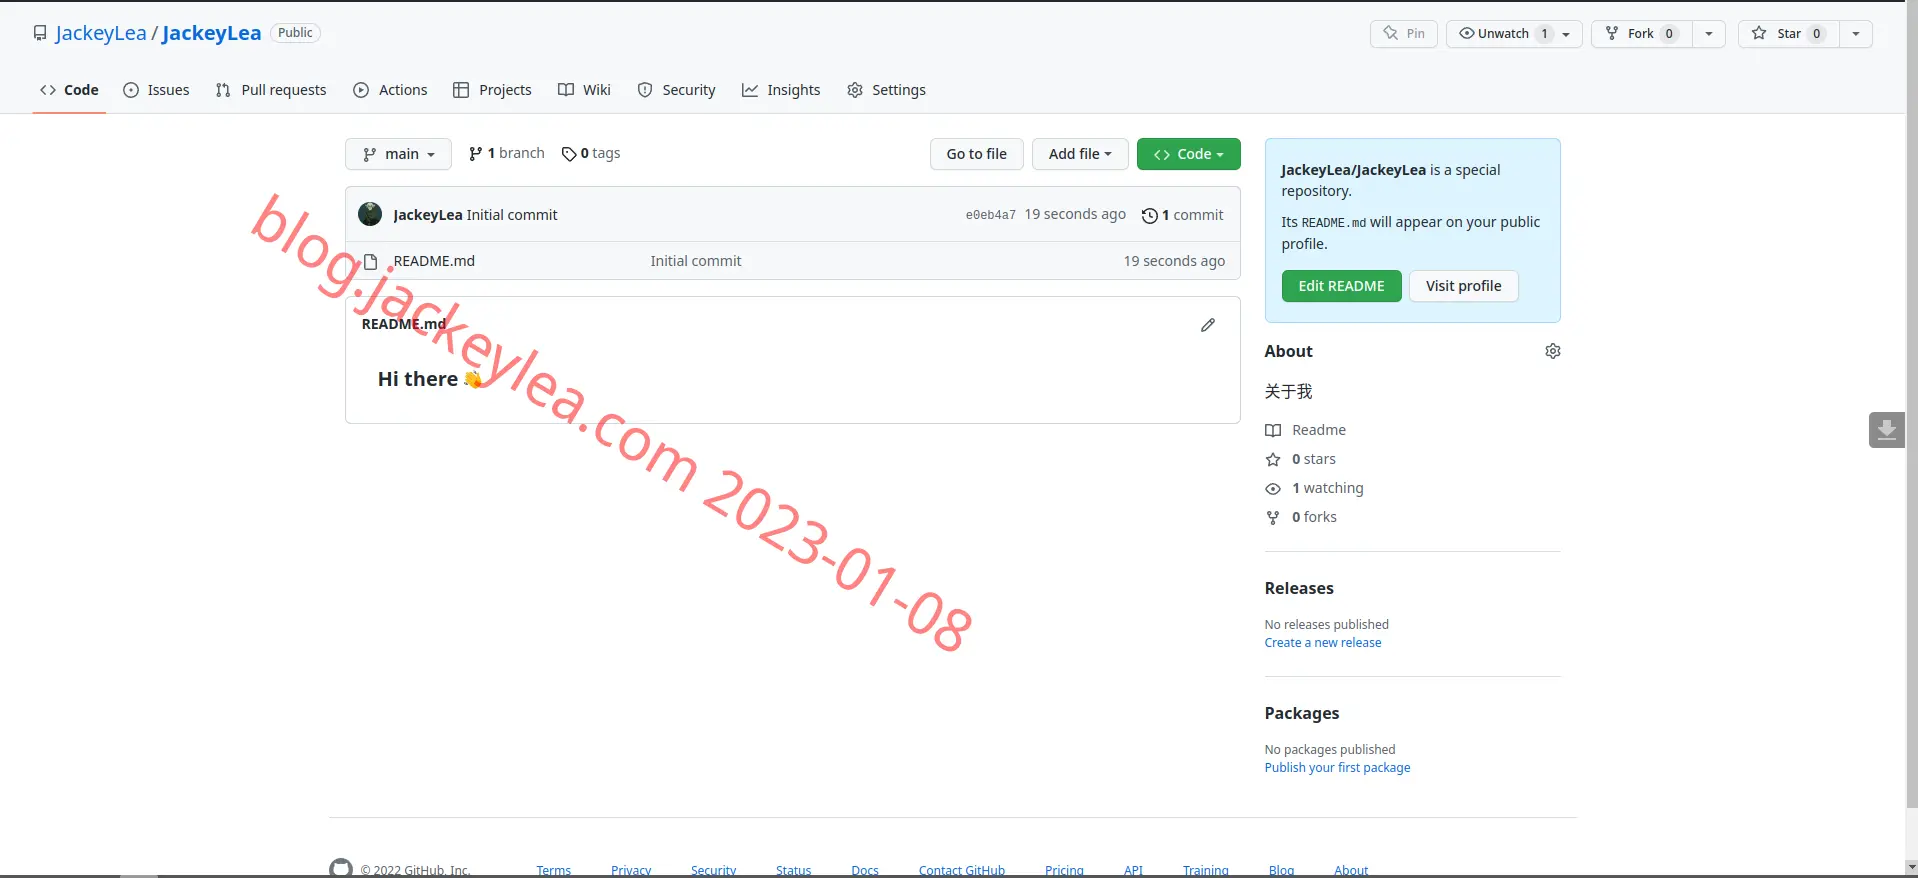Click Create a new release
This screenshot has width=1918, height=878.
point(1322,643)
